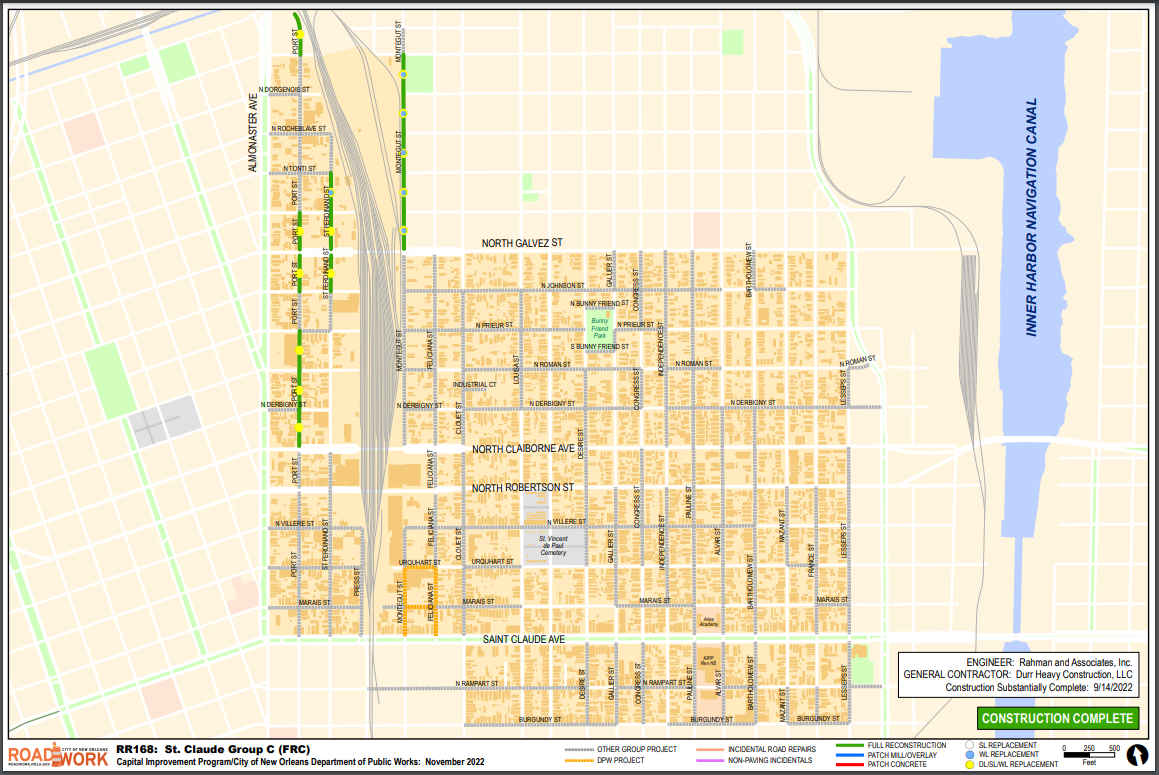Click the Non-Paving Incidentals legend text
Image resolution: width=1159 pixels, height=775 pixels.
(770, 760)
